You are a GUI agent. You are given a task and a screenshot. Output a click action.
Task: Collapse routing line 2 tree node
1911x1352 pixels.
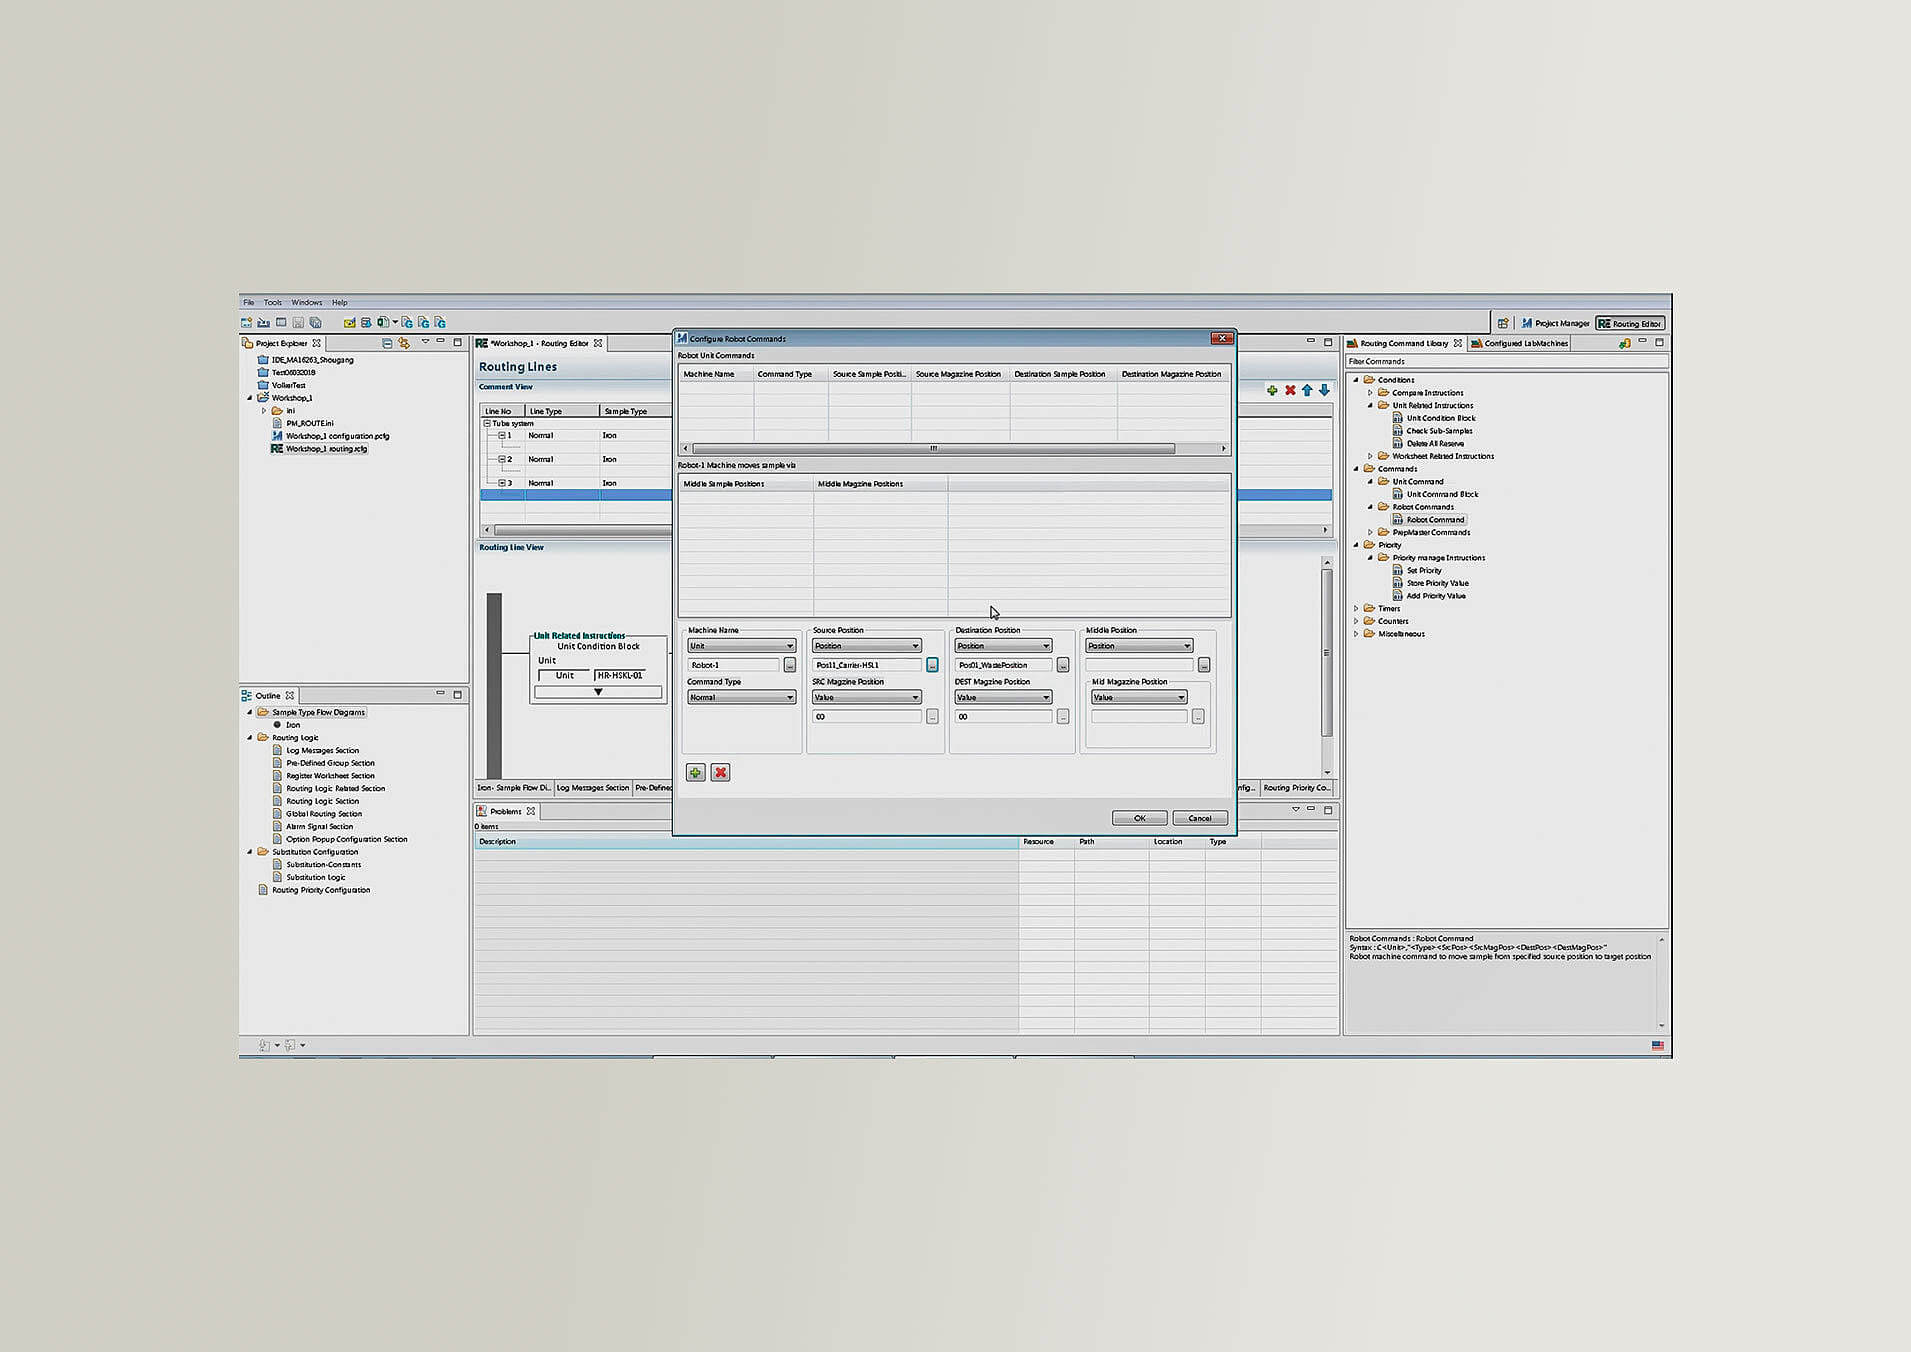[x=502, y=459]
